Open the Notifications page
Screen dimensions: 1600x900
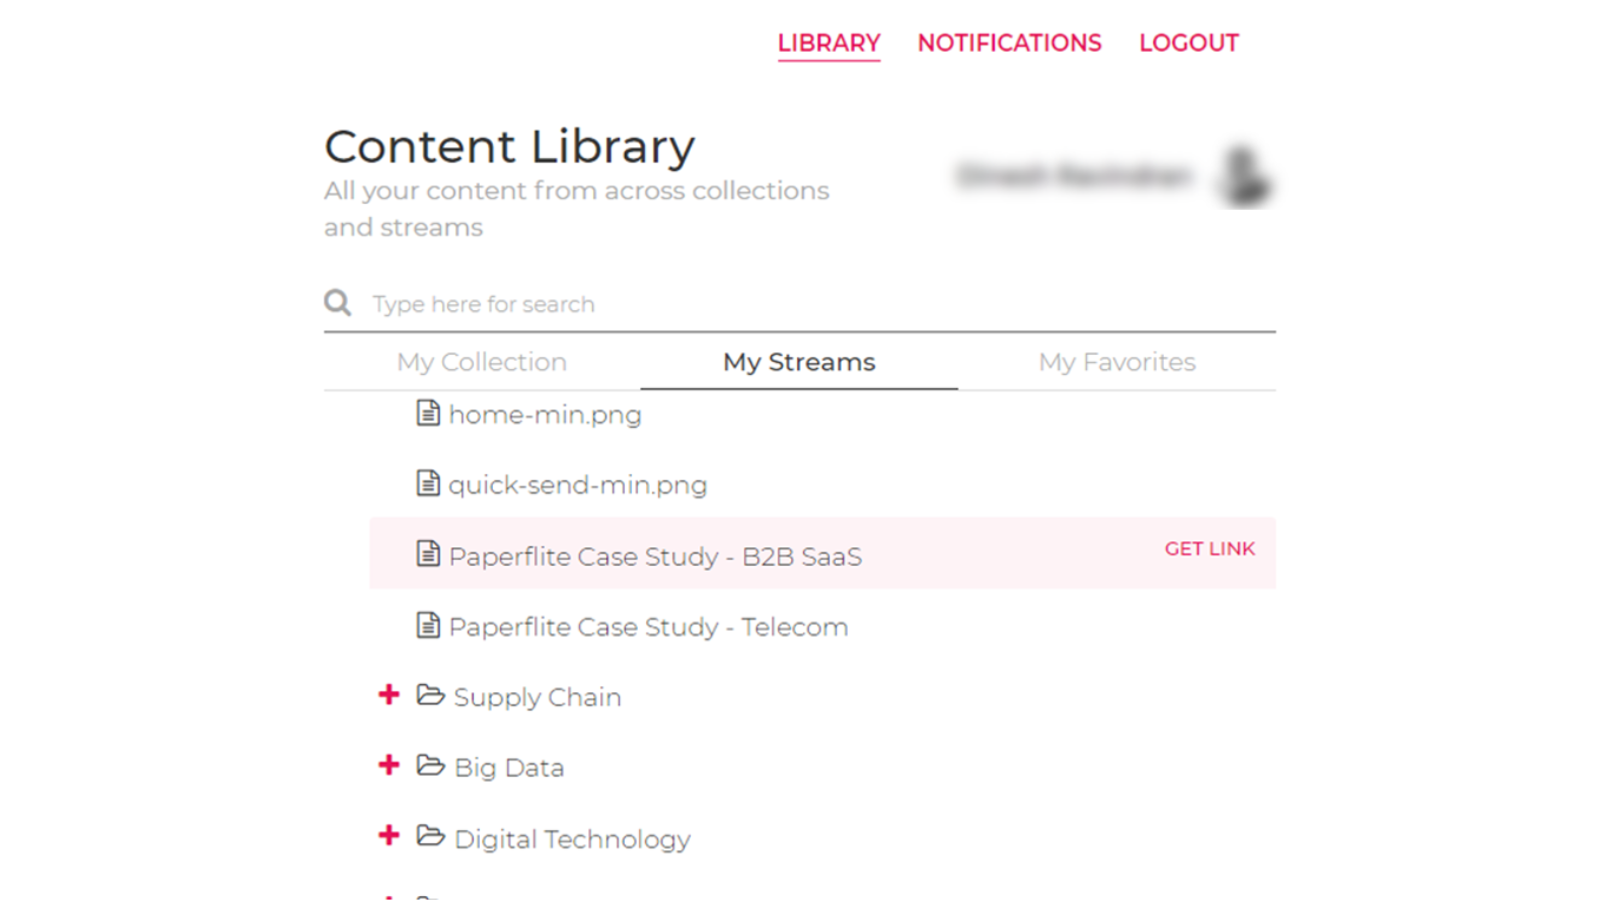[x=1009, y=43]
